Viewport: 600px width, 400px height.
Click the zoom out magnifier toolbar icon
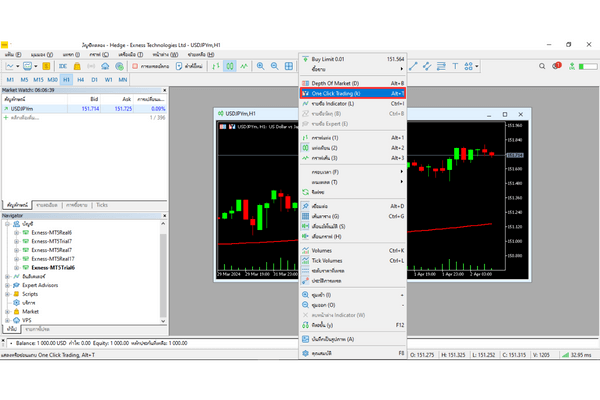274,66
